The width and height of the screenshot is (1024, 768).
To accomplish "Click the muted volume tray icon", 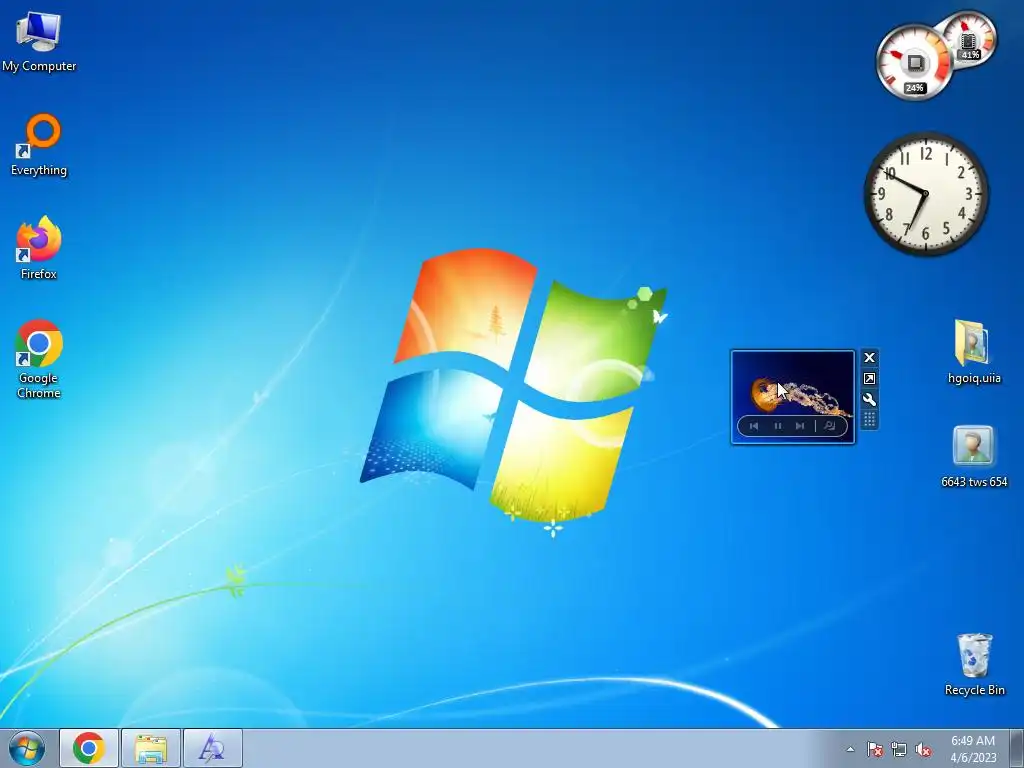I will coord(923,749).
